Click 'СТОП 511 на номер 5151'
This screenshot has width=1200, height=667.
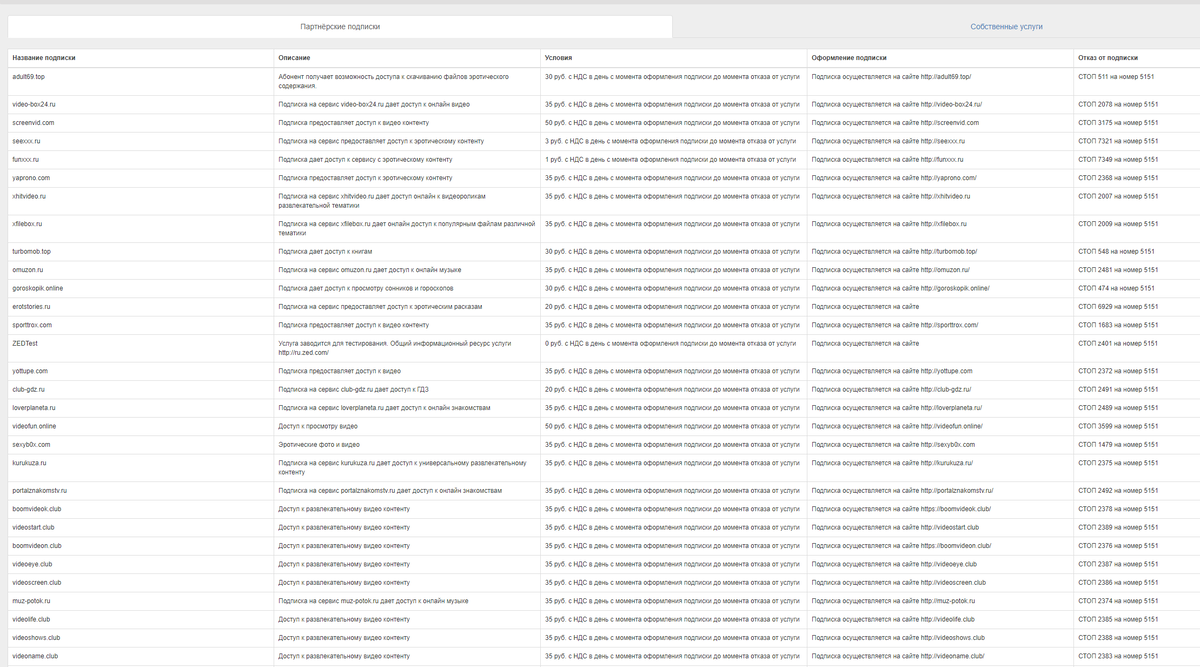pos(1116,76)
